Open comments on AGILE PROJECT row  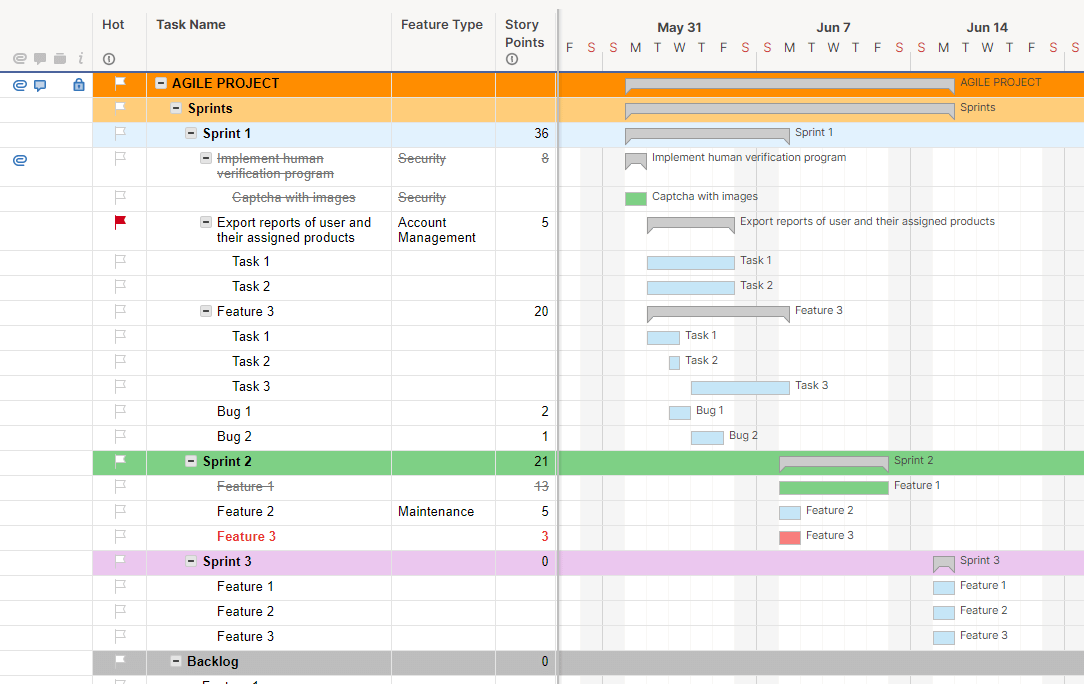tap(40, 85)
